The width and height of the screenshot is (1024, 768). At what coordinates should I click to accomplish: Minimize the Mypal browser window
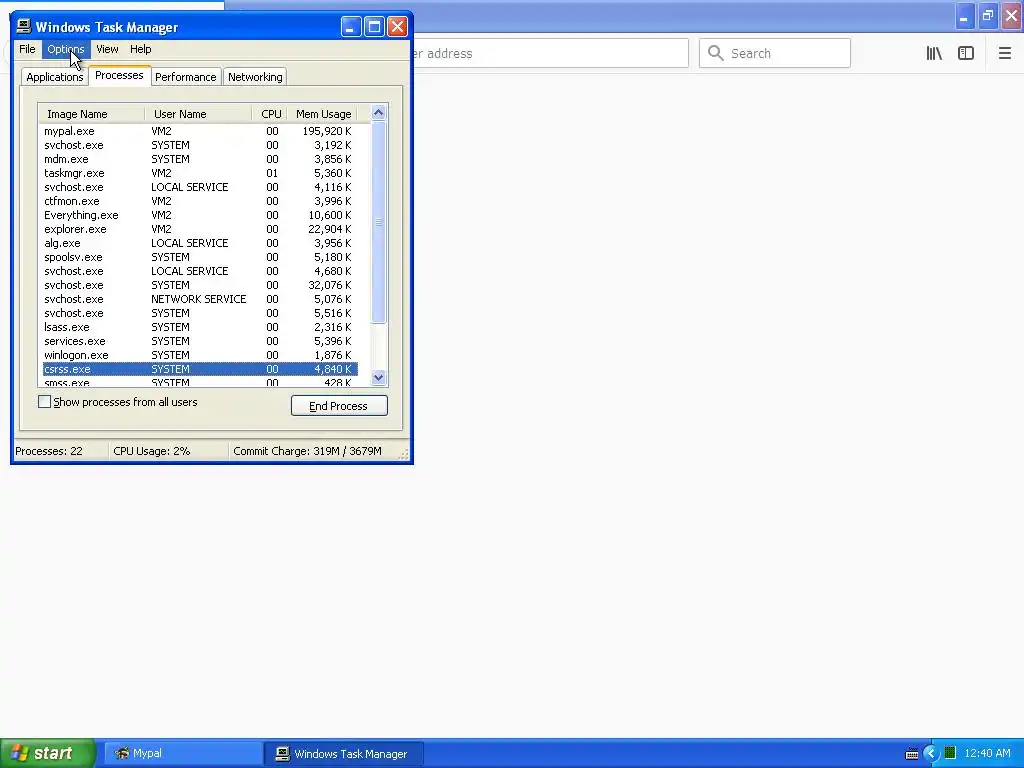965,16
